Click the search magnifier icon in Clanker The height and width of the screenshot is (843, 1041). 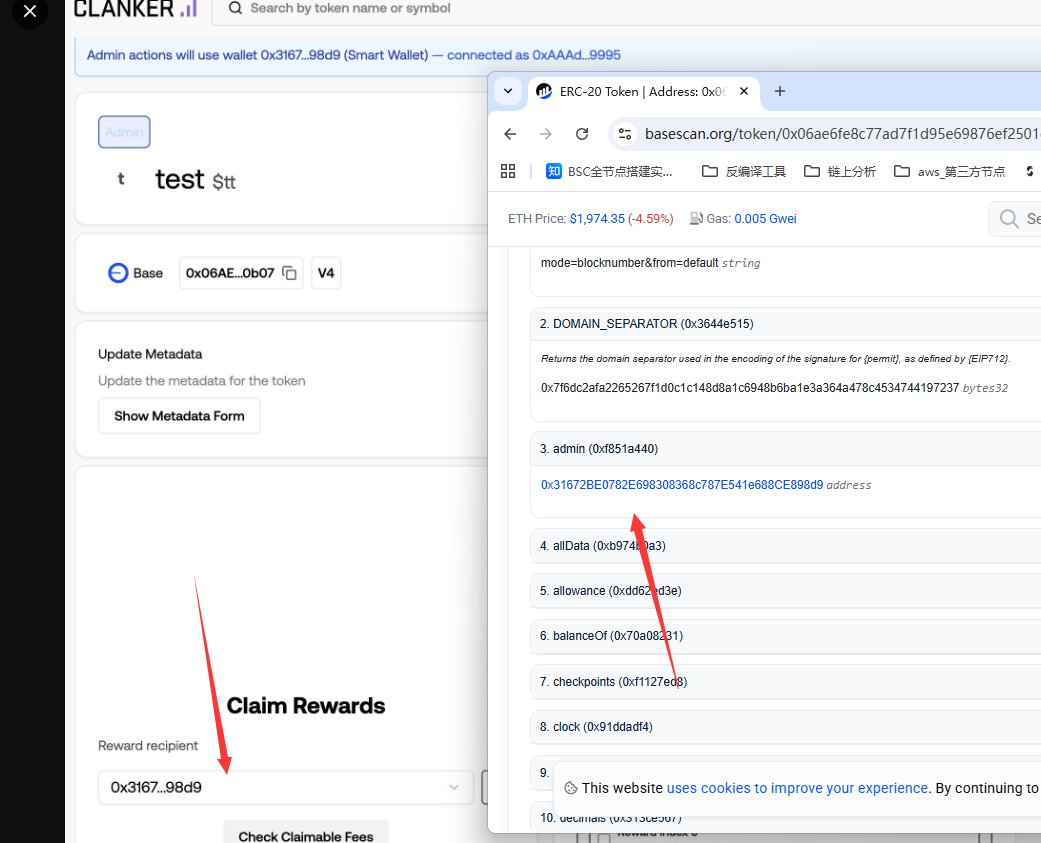tap(235, 8)
